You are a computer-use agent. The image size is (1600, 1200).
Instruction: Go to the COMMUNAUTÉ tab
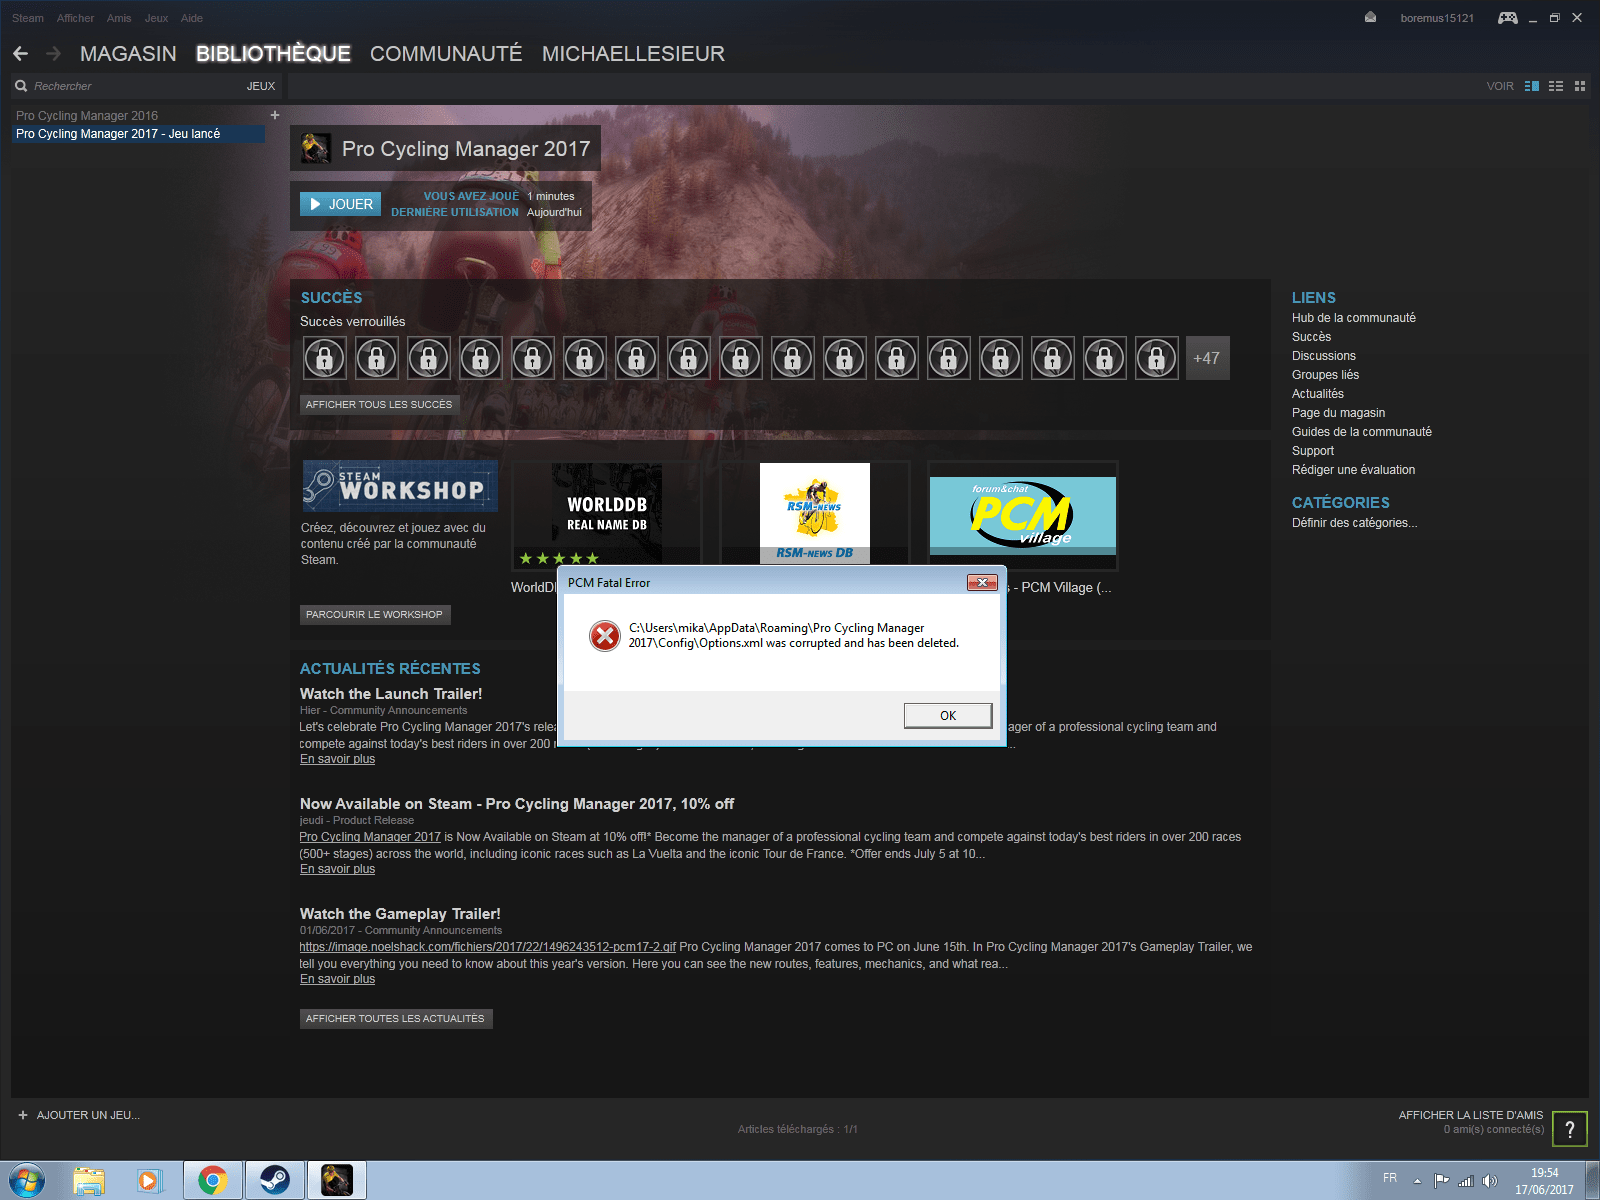(446, 54)
